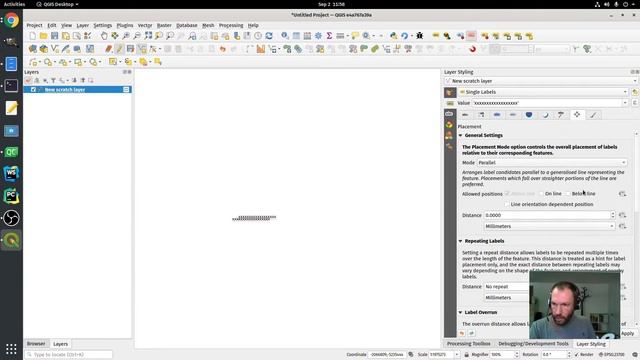Click the Sum statistics icon
The height and width of the screenshot is (360, 640).
coord(329,36)
